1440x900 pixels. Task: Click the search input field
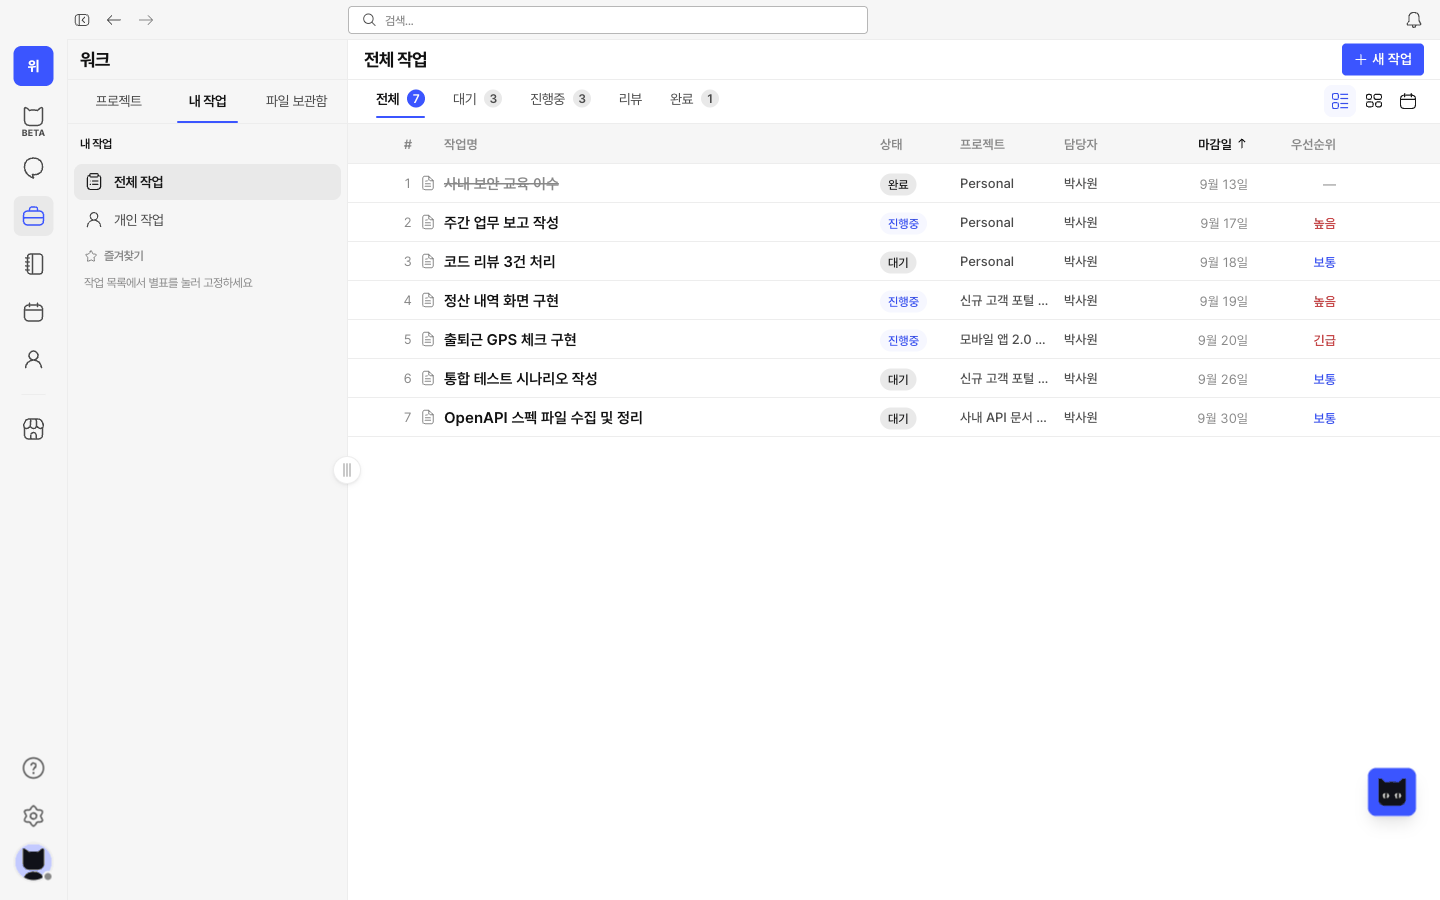(x=608, y=20)
